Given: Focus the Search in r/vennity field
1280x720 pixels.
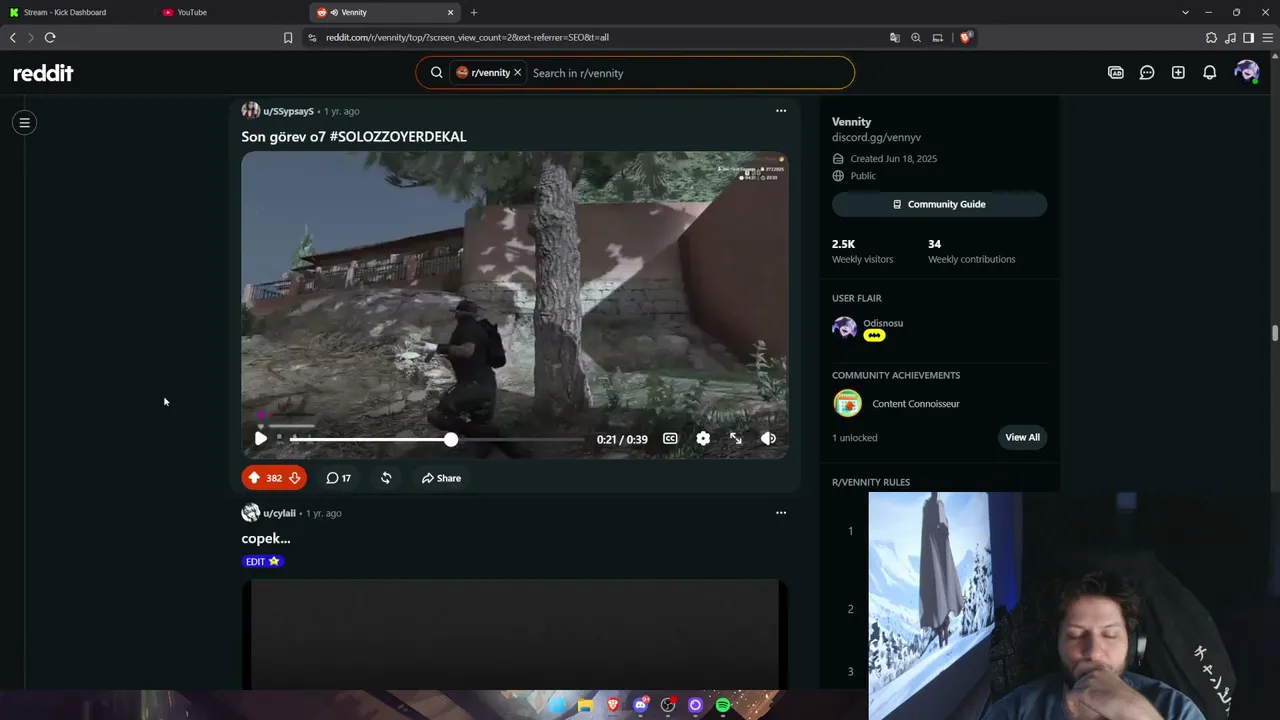Looking at the screenshot, I should coord(688,73).
